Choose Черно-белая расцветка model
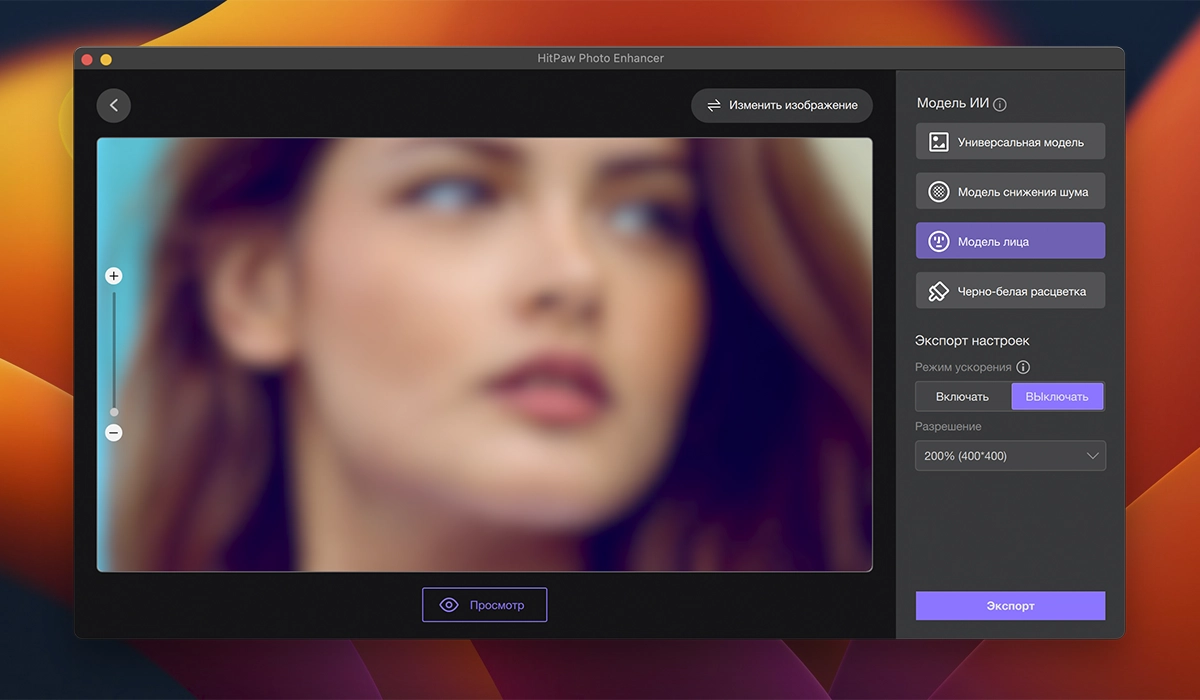 pos(1020,291)
